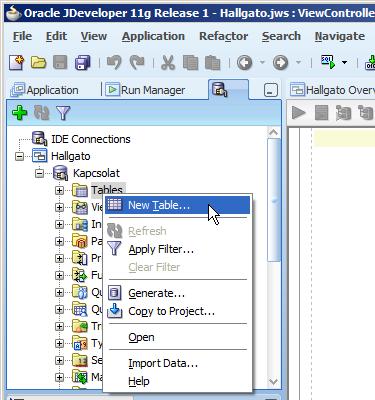Image resolution: width=375 pixels, height=400 pixels.
Task: Open the Refactor menu
Action: tap(223, 36)
